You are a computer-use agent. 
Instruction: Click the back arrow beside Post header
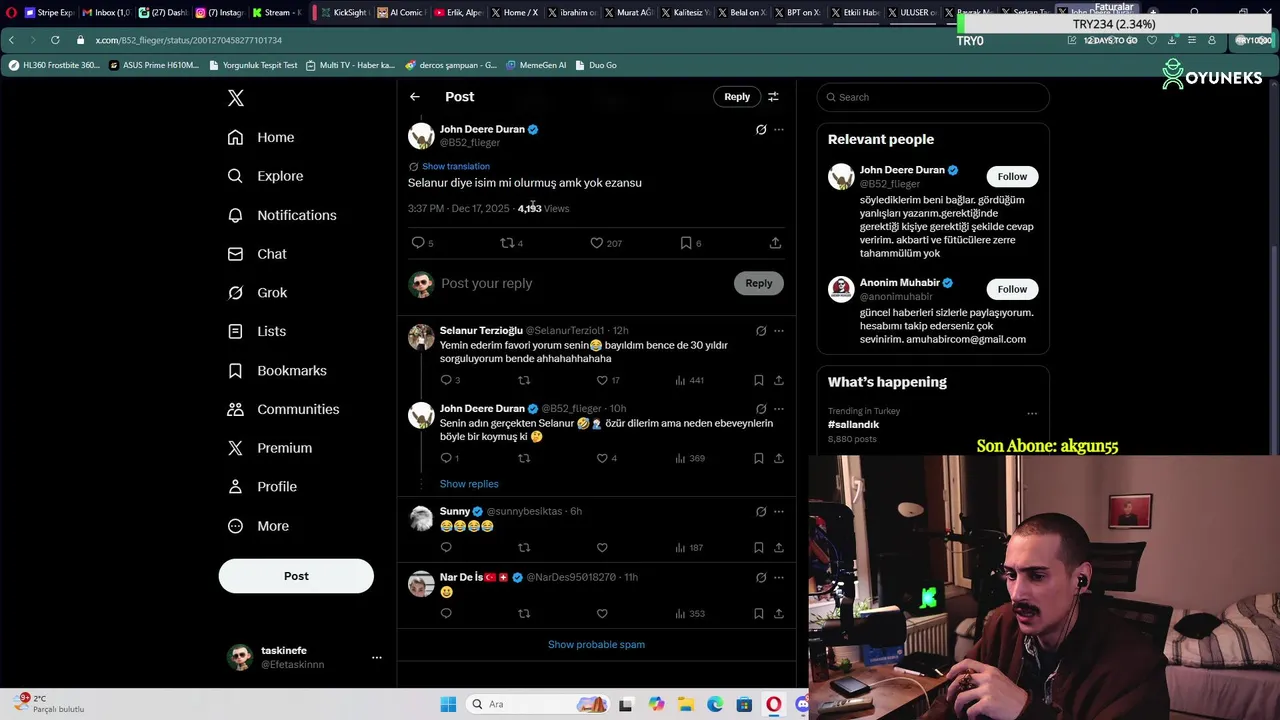tap(415, 97)
